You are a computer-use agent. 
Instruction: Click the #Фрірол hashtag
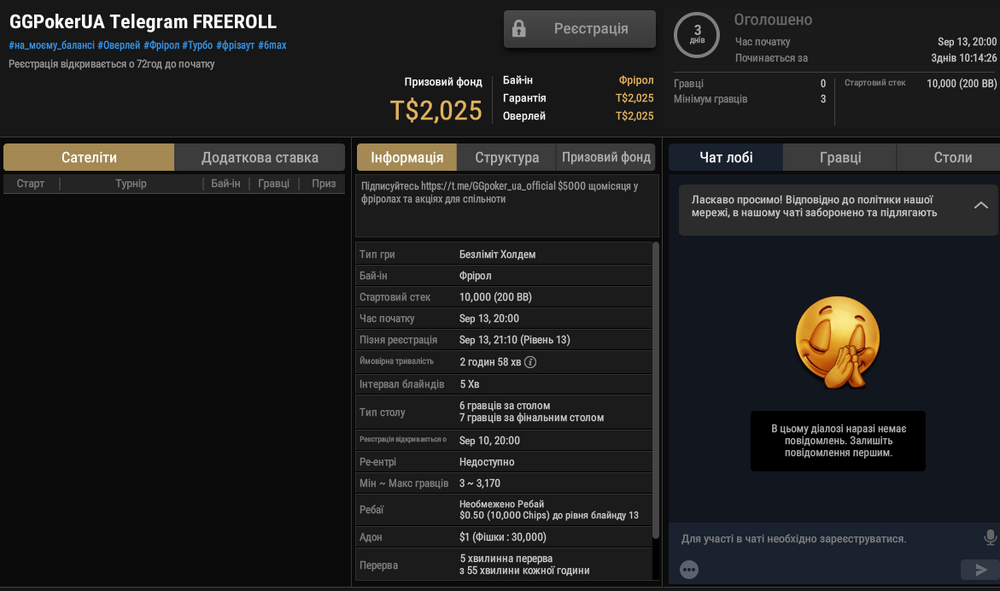point(161,45)
